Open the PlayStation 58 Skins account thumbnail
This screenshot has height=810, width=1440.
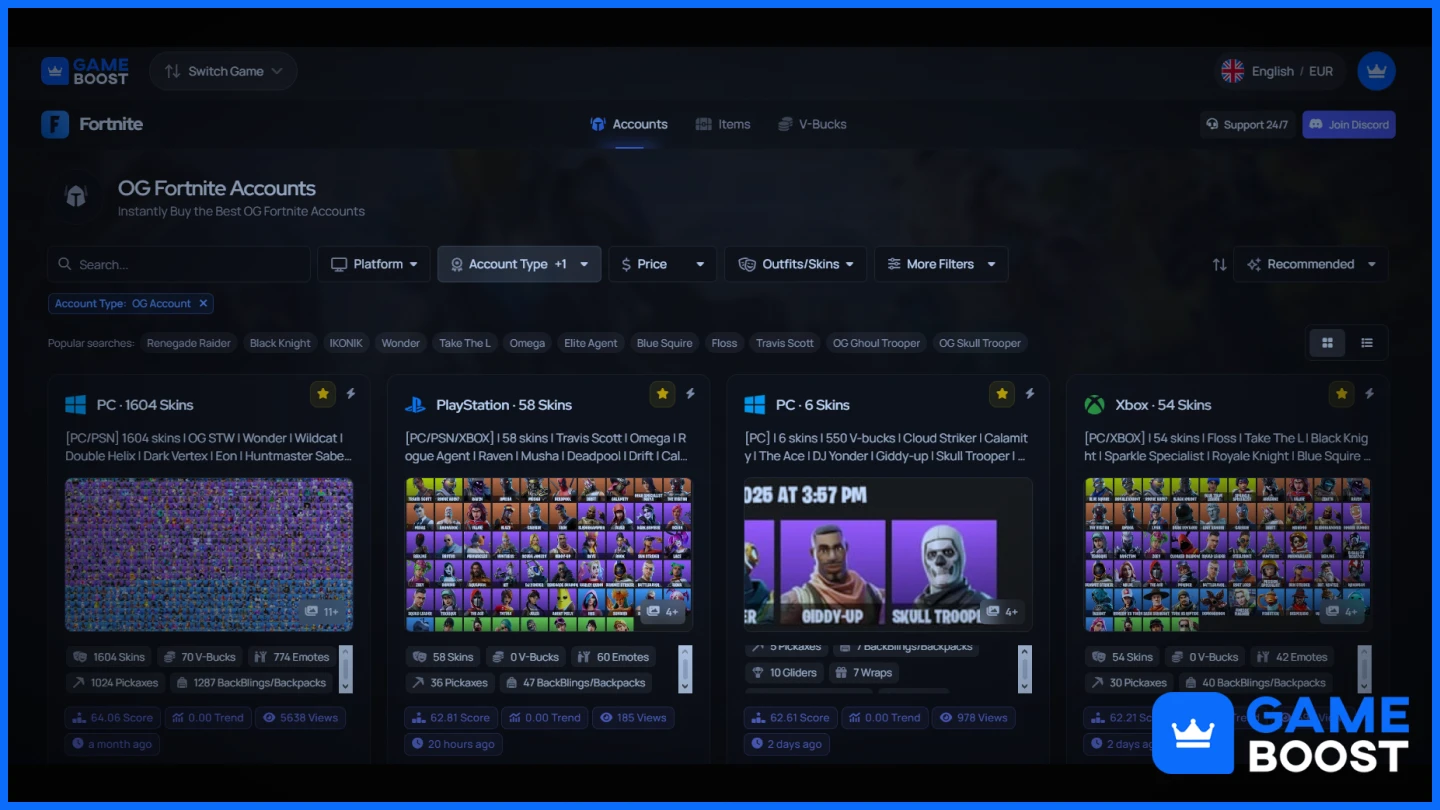(x=548, y=554)
